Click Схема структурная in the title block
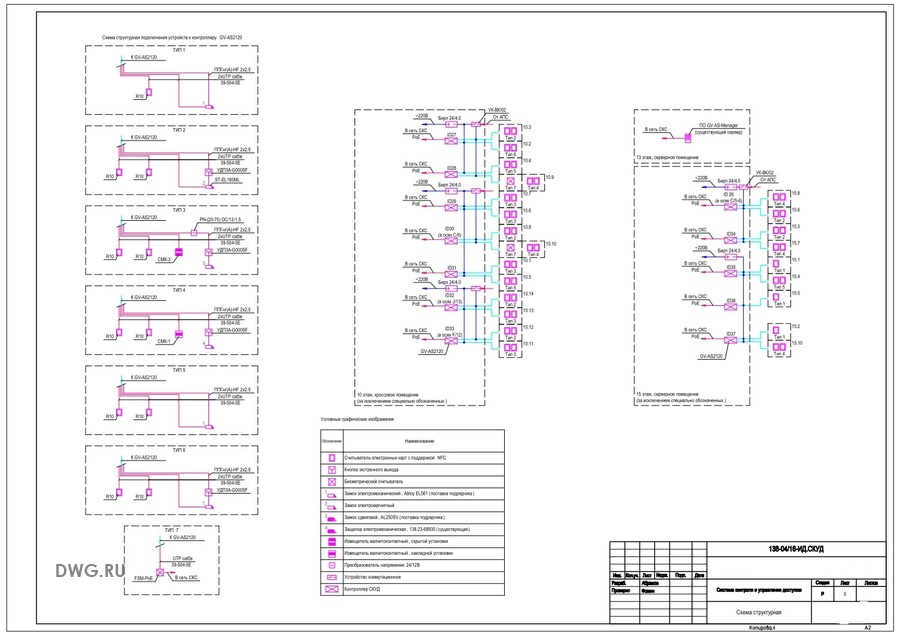The height and width of the screenshot is (636, 900). (x=758, y=612)
